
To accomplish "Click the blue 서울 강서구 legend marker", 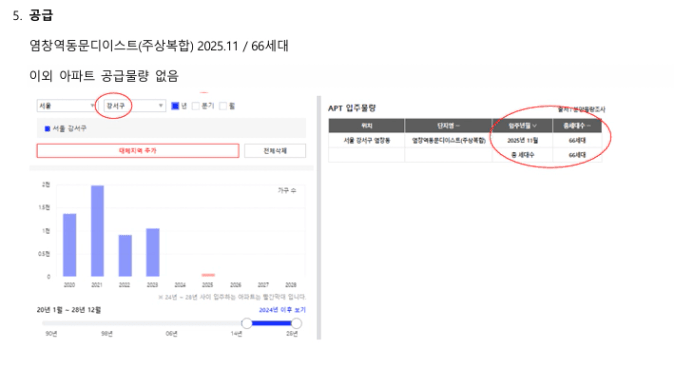I will point(47,129).
